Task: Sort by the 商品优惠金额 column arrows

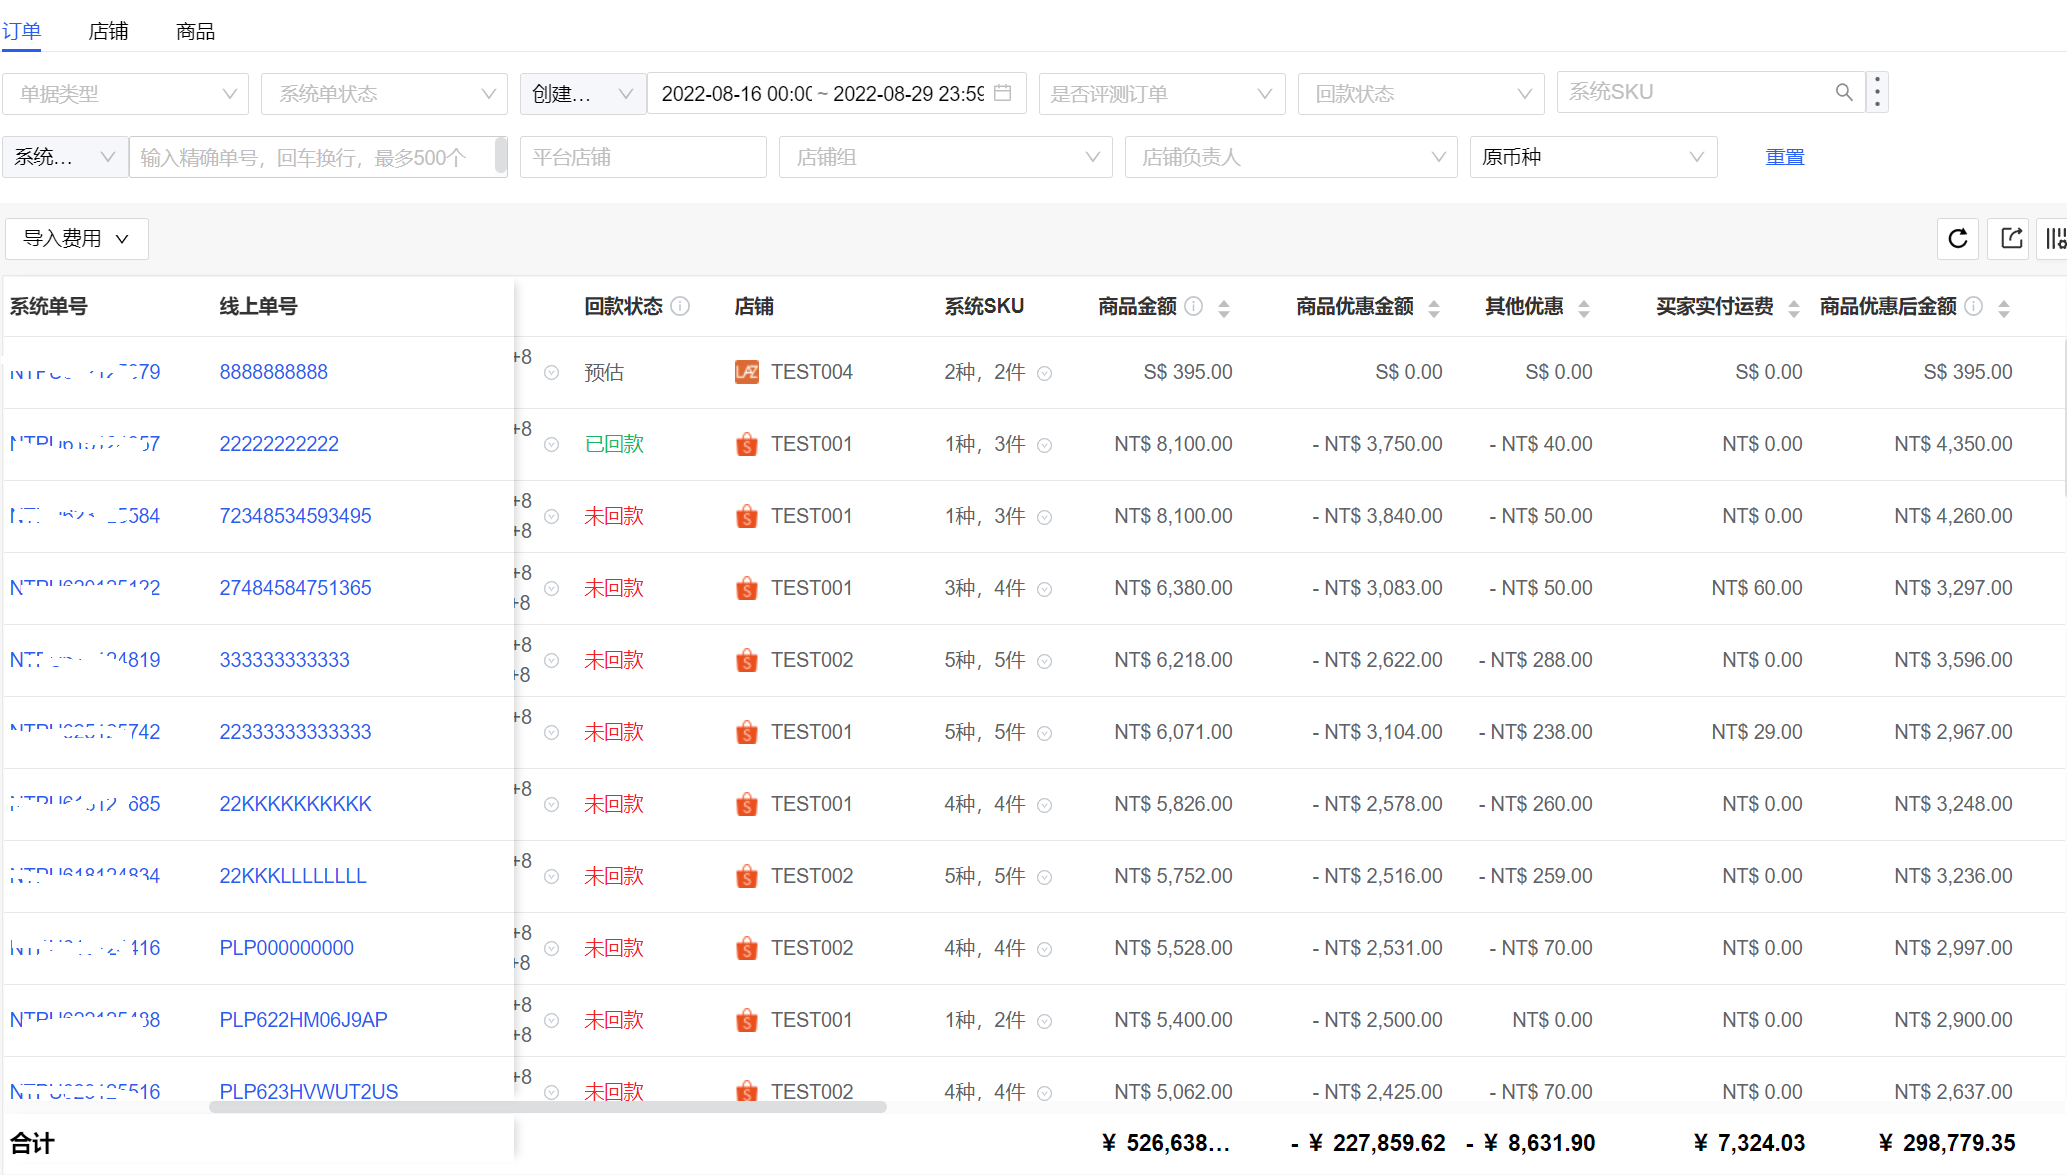Action: (1434, 308)
